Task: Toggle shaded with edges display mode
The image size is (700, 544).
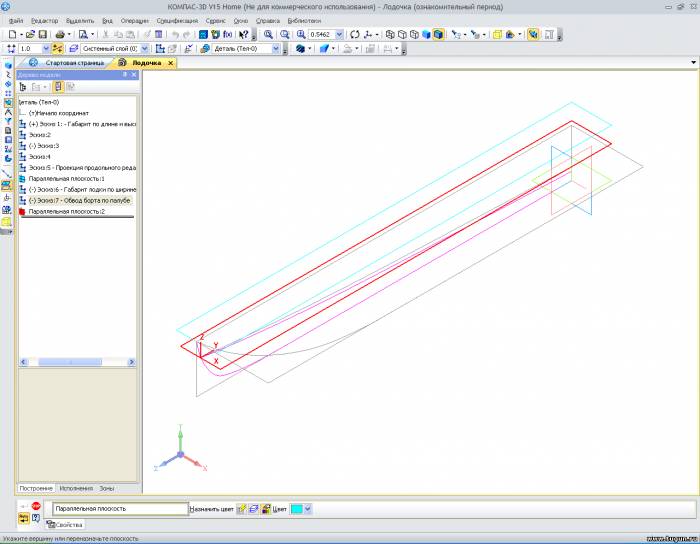Action: coord(438,34)
